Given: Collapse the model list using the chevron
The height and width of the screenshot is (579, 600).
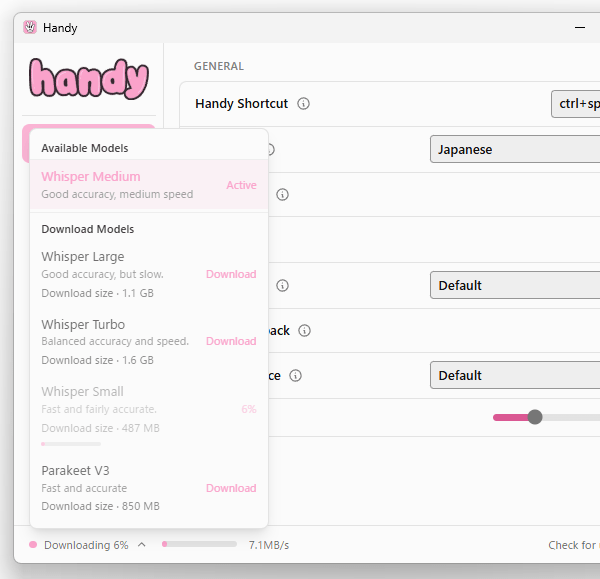Looking at the screenshot, I should [142, 545].
